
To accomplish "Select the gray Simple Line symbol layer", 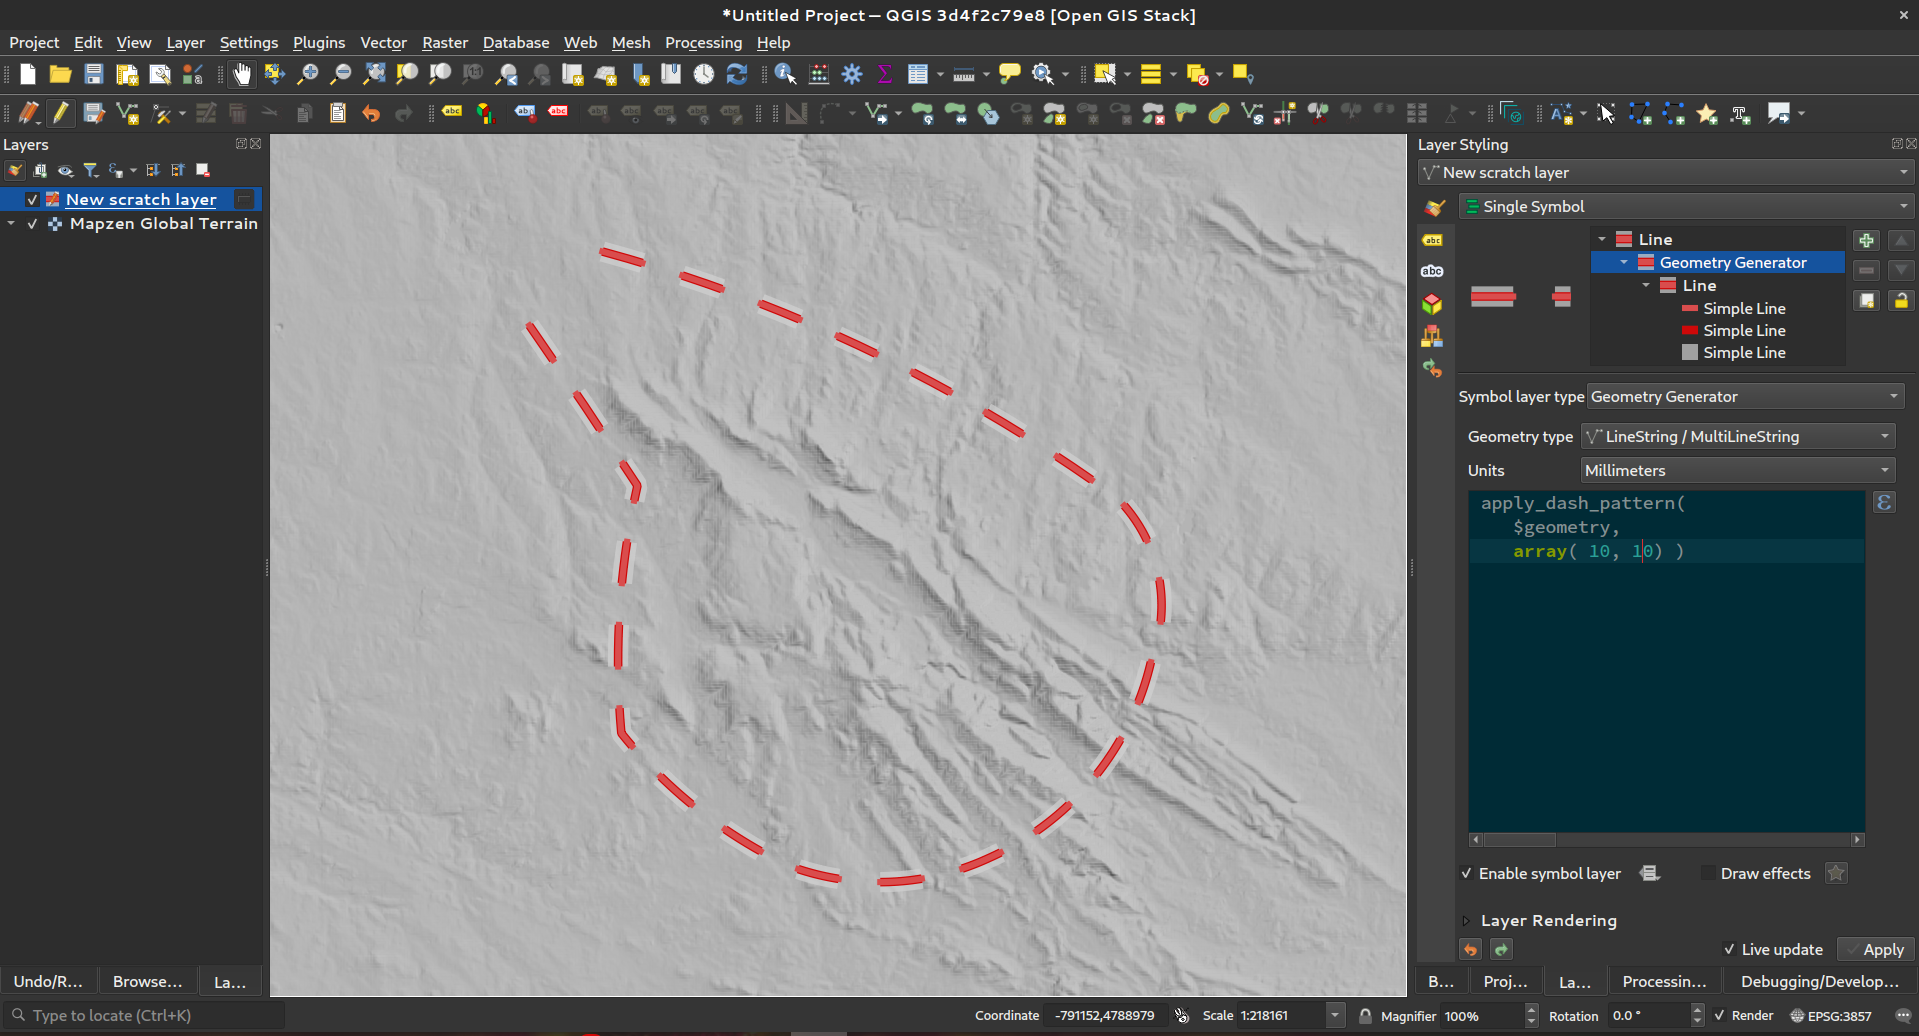I will [x=1743, y=353].
